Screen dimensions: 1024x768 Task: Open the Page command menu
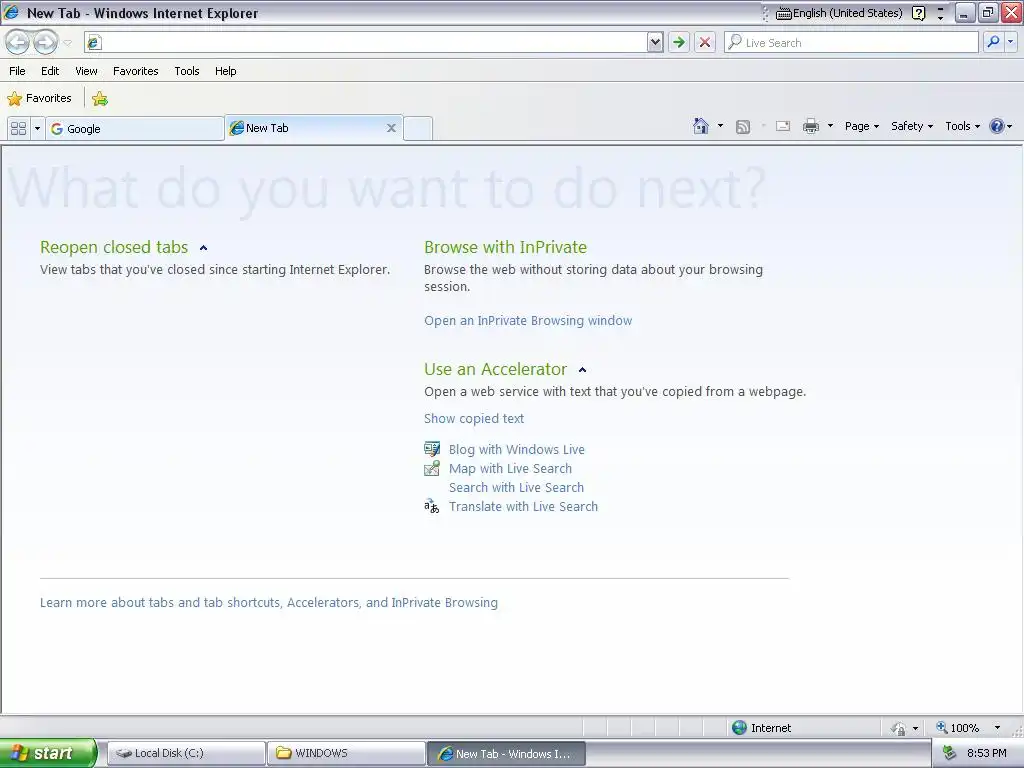(x=862, y=126)
